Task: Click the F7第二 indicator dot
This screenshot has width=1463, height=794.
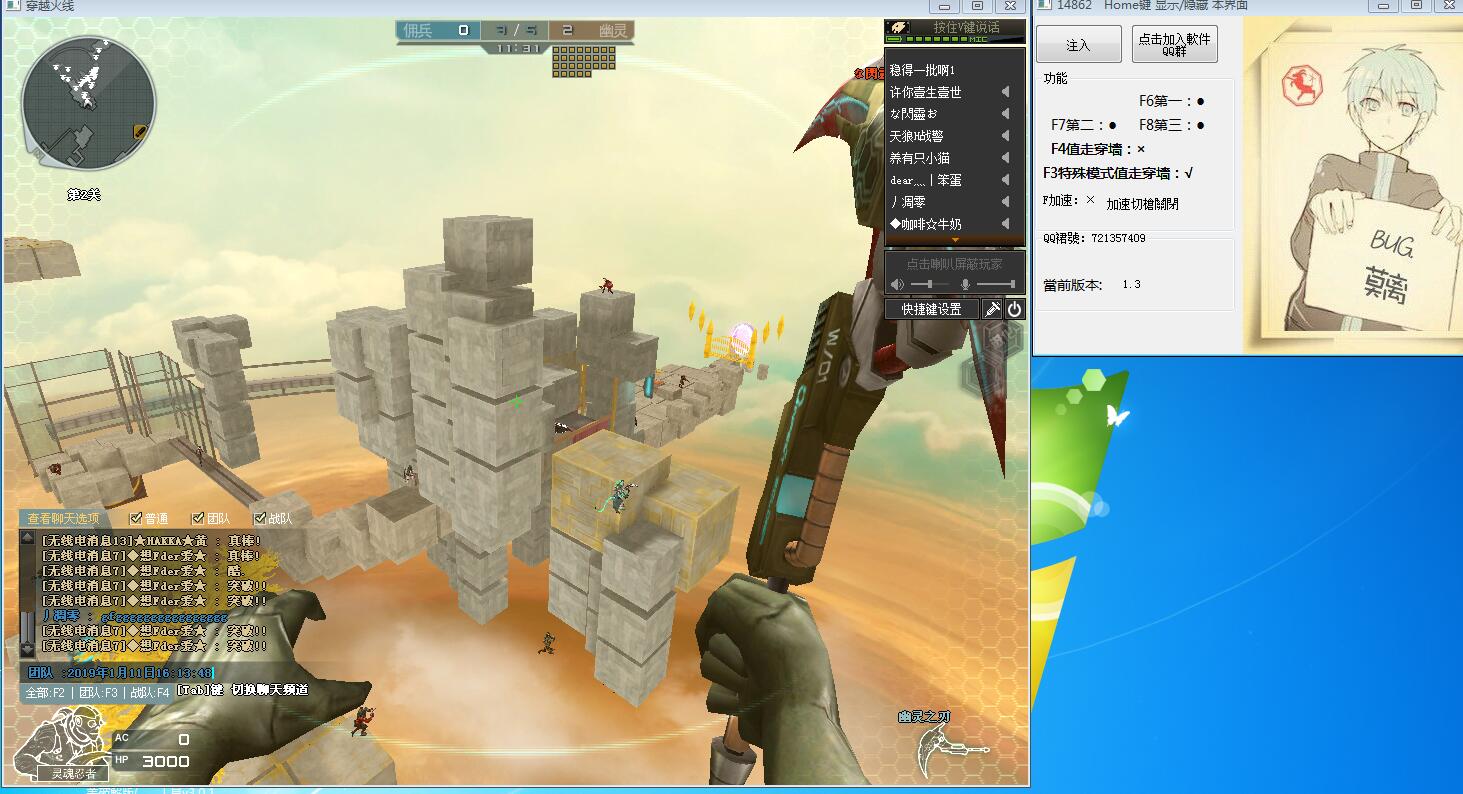Action: pyautogui.click(x=1112, y=125)
